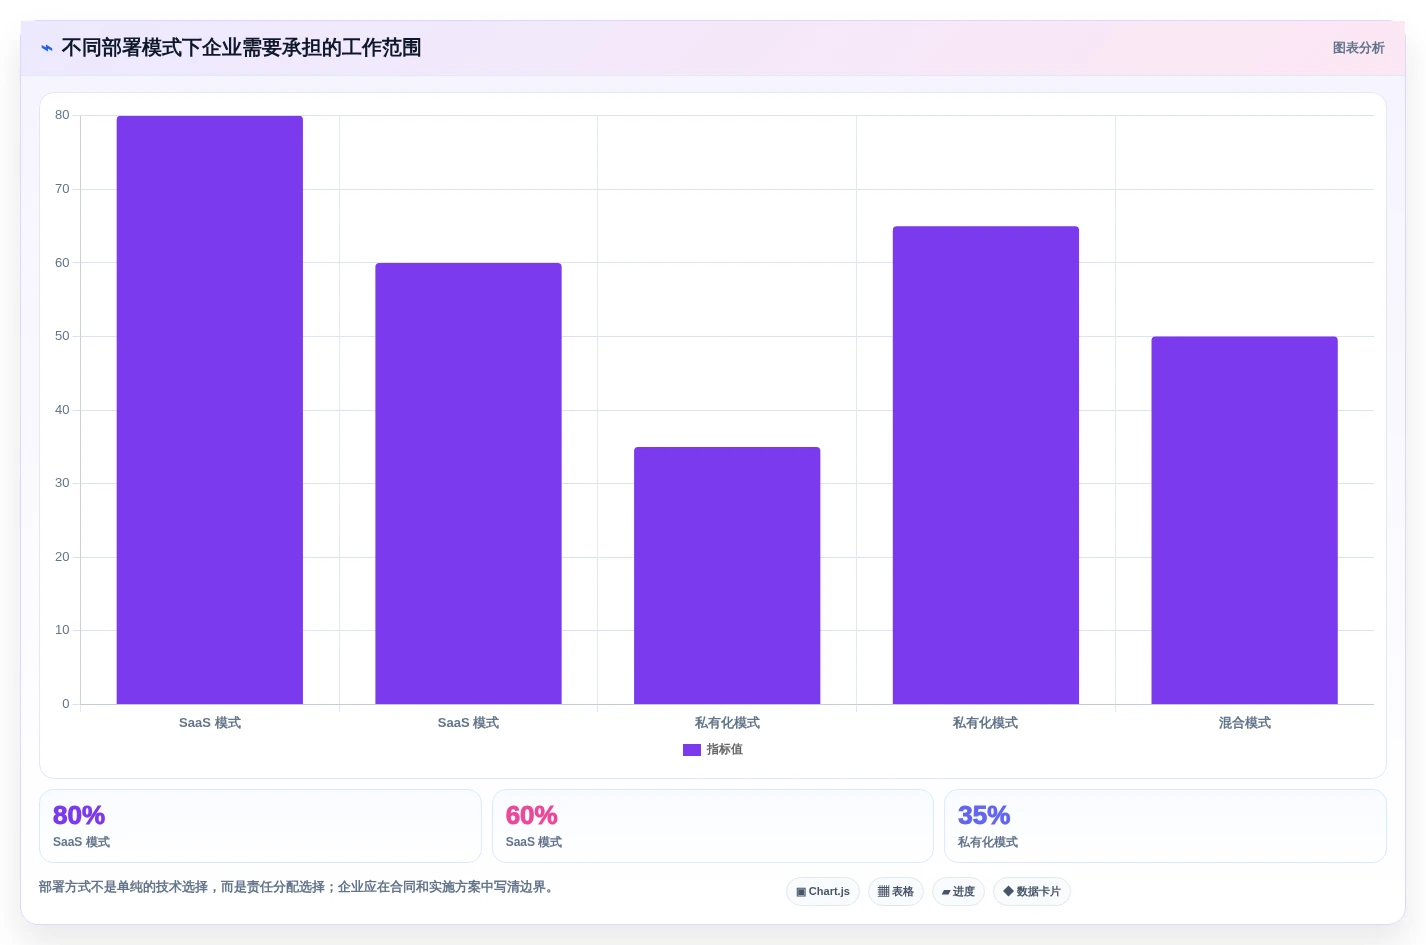Select the 表格 tag chip
Image resolution: width=1426 pixels, height=945 pixels.
(896, 892)
